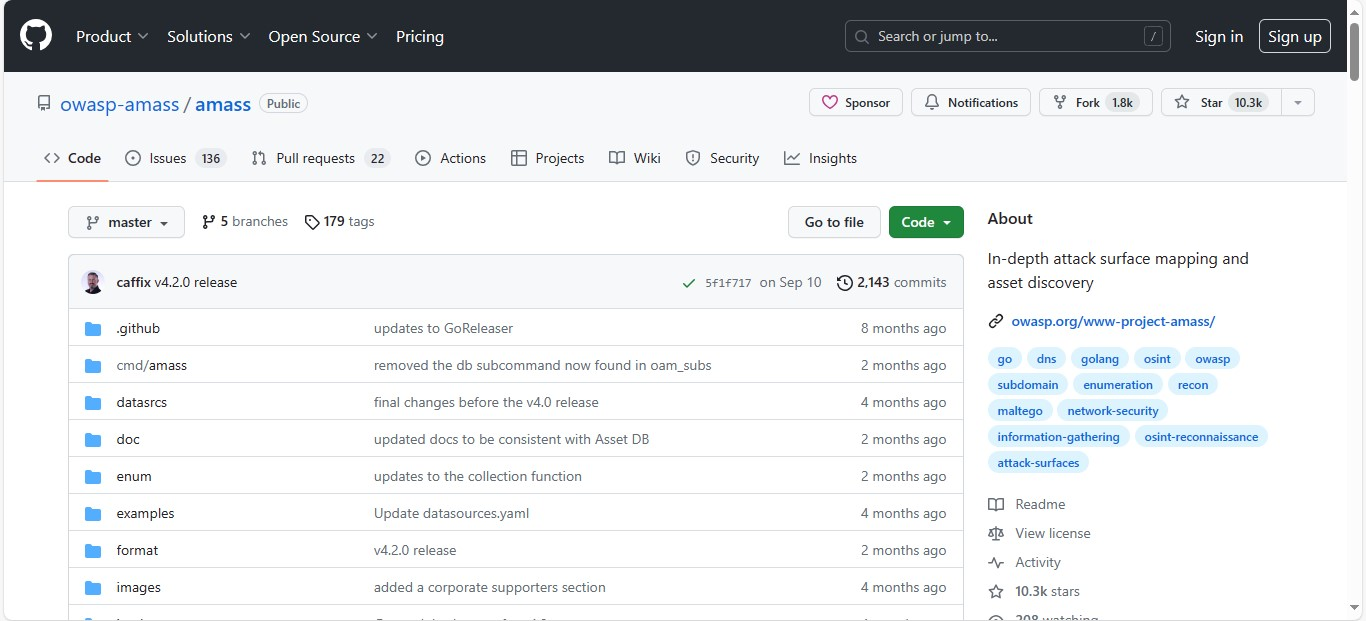Click the commits history clock icon

(x=844, y=283)
